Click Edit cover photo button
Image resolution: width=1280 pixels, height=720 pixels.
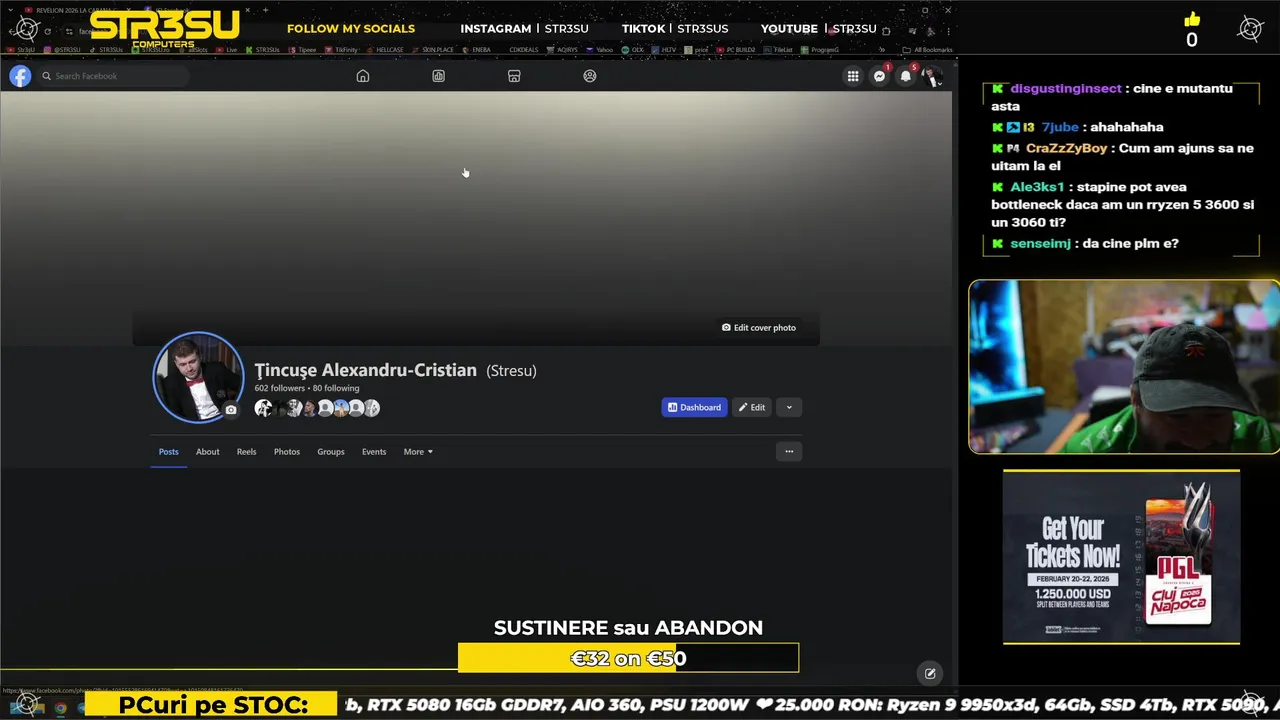point(759,328)
